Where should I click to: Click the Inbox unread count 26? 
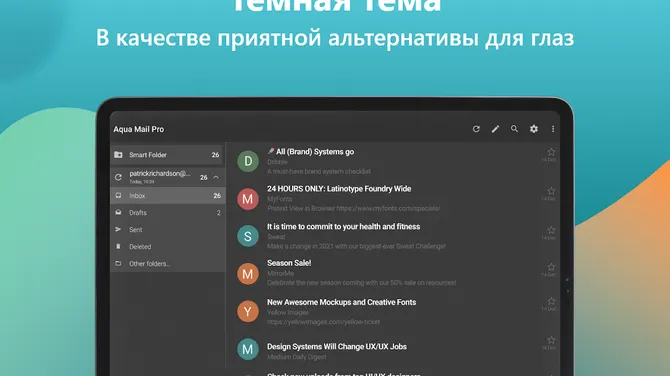coord(217,196)
